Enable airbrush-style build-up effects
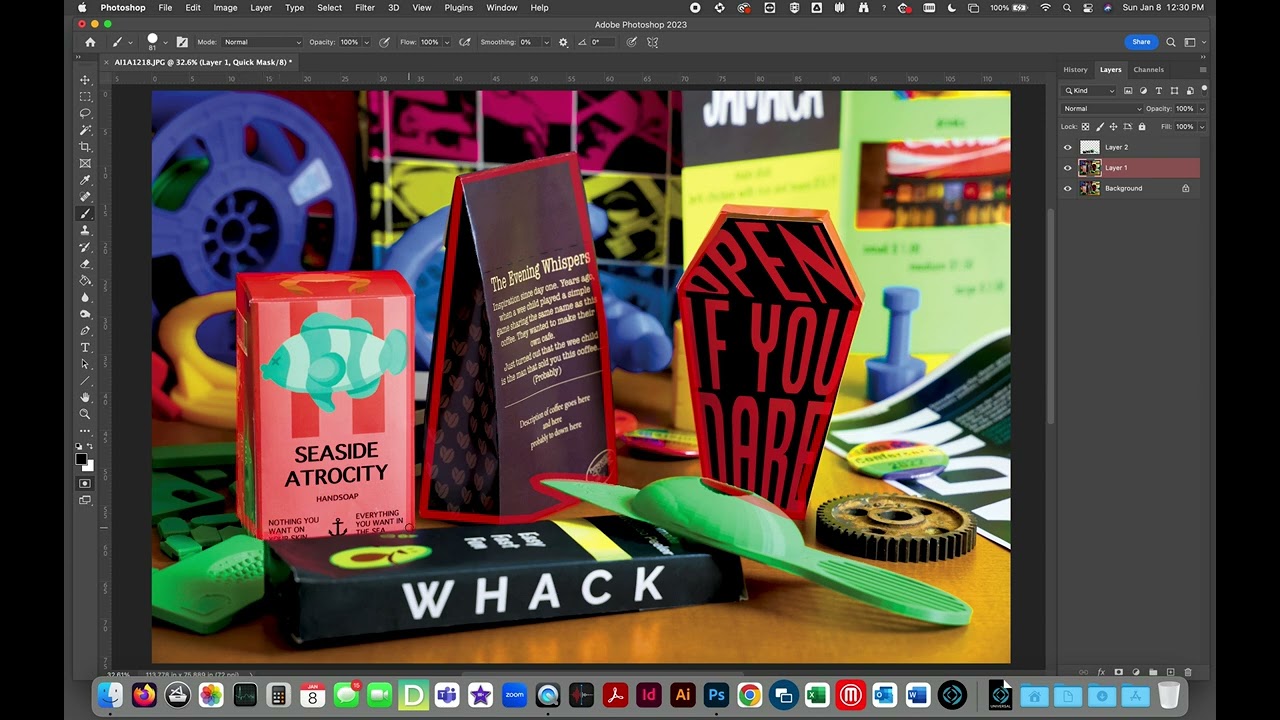Viewport: 1280px width, 720px height. tap(465, 42)
